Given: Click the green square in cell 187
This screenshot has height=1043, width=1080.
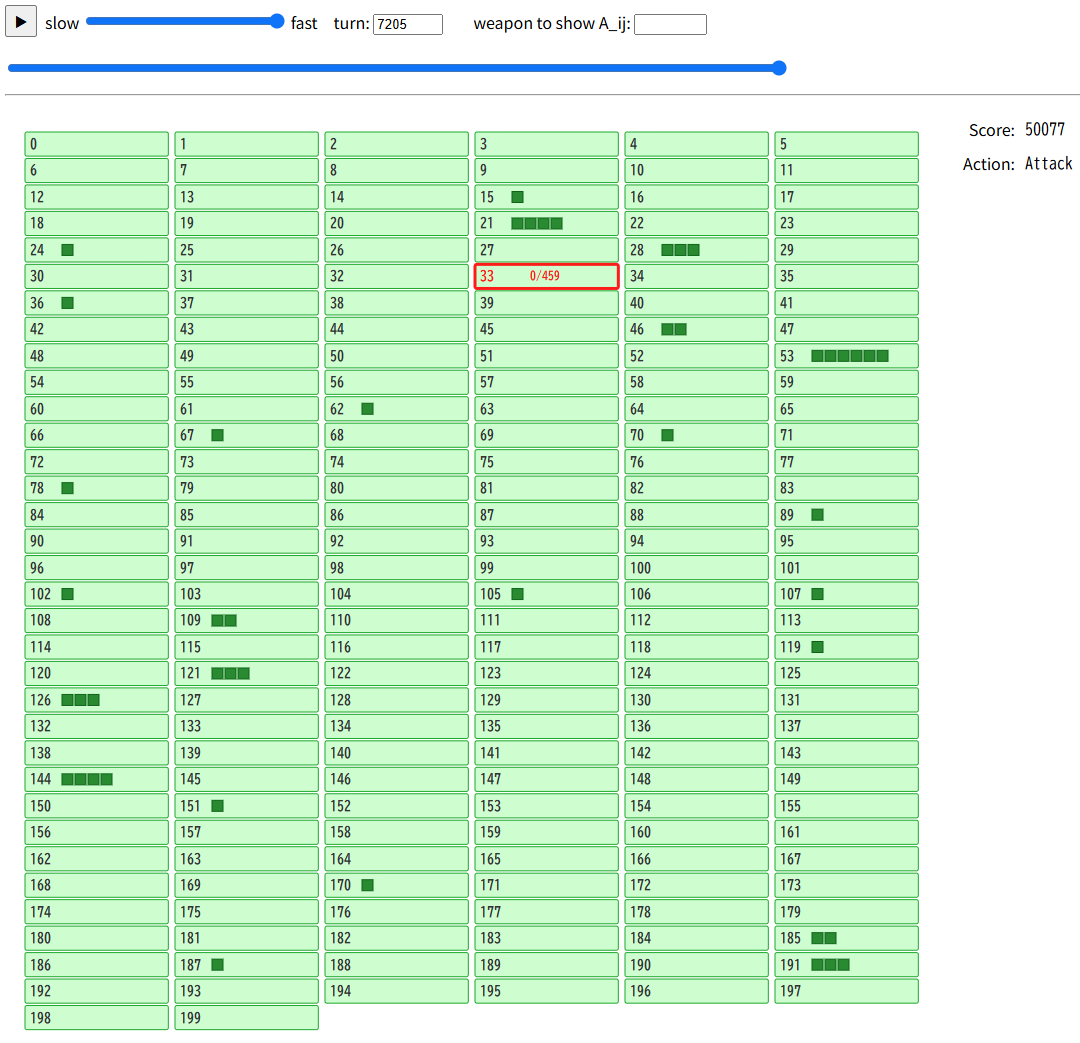Looking at the screenshot, I should [x=218, y=964].
